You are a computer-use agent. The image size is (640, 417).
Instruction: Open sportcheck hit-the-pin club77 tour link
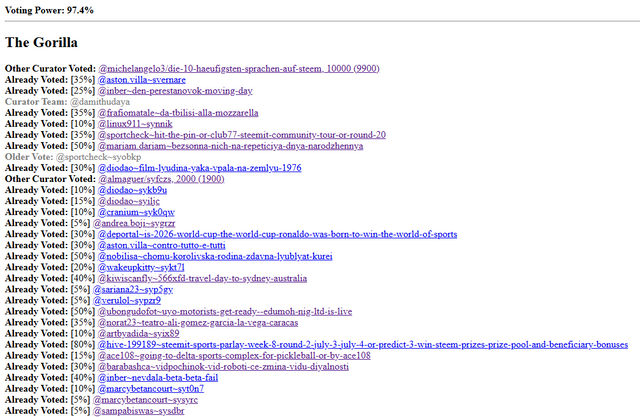tap(242, 135)
